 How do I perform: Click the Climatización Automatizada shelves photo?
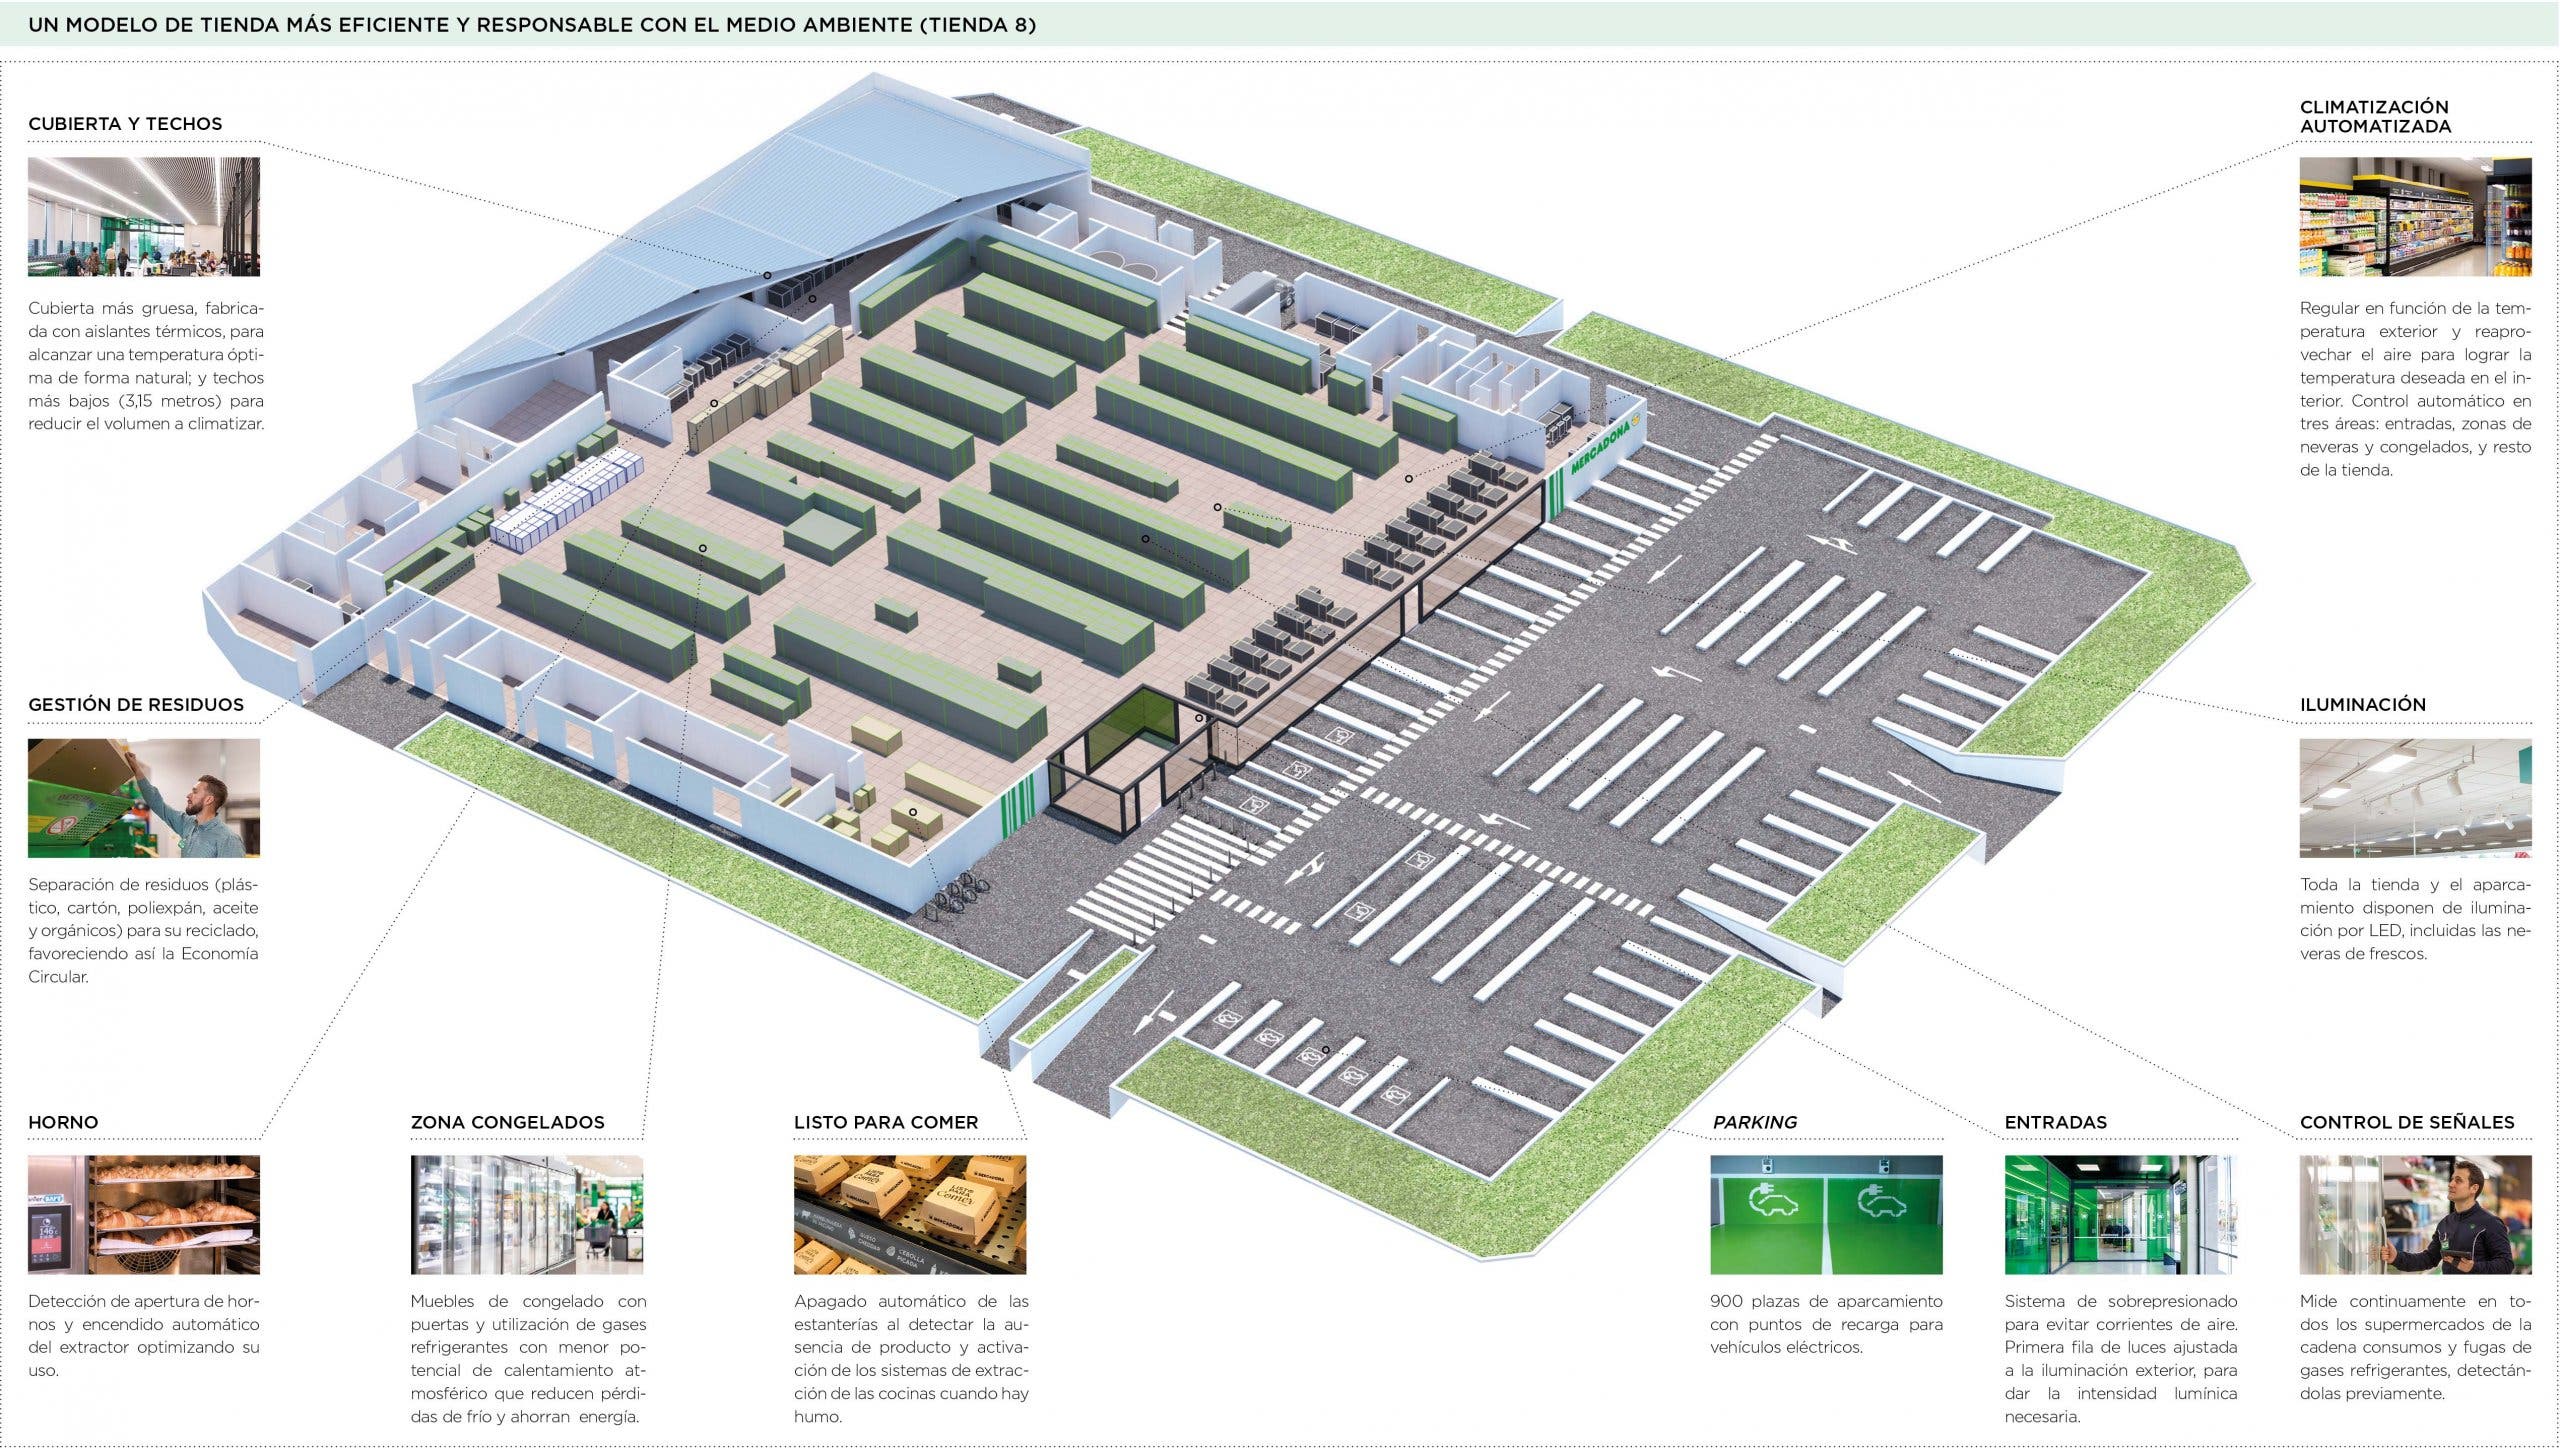2415,216
